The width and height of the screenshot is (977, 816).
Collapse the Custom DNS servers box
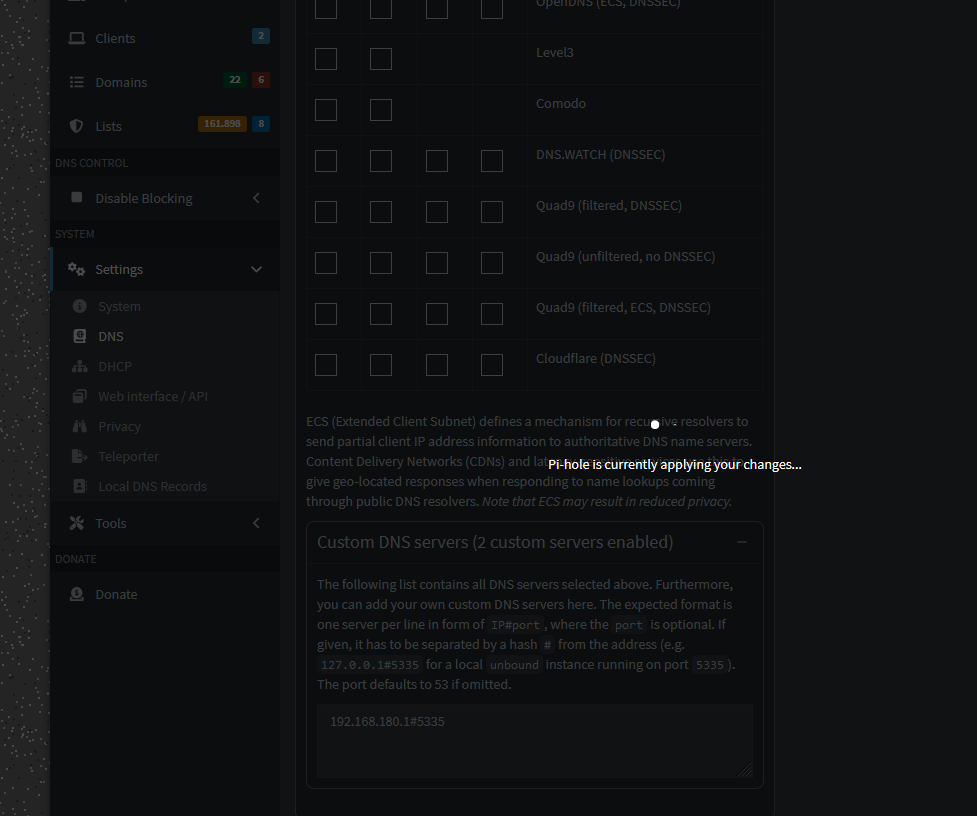(x=741, y=543)
